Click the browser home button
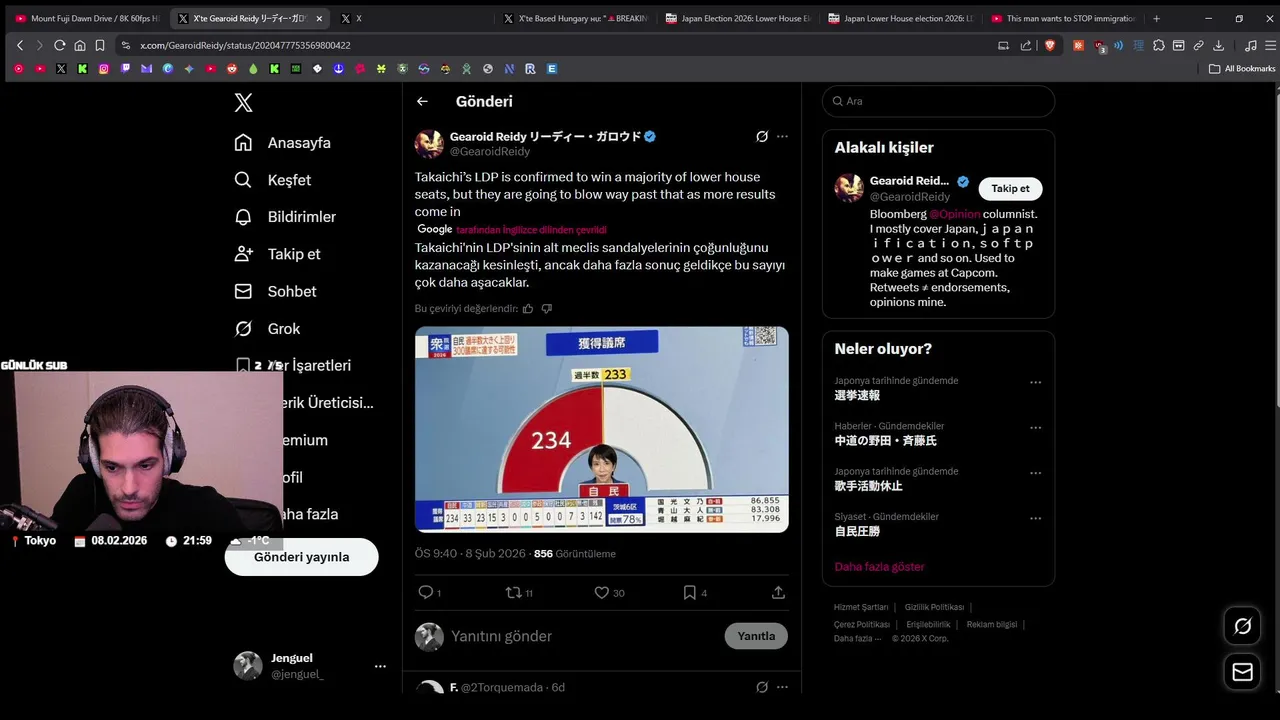Image resolution: width=1280 pixels, height=720 pixels. tap(80, 45)
